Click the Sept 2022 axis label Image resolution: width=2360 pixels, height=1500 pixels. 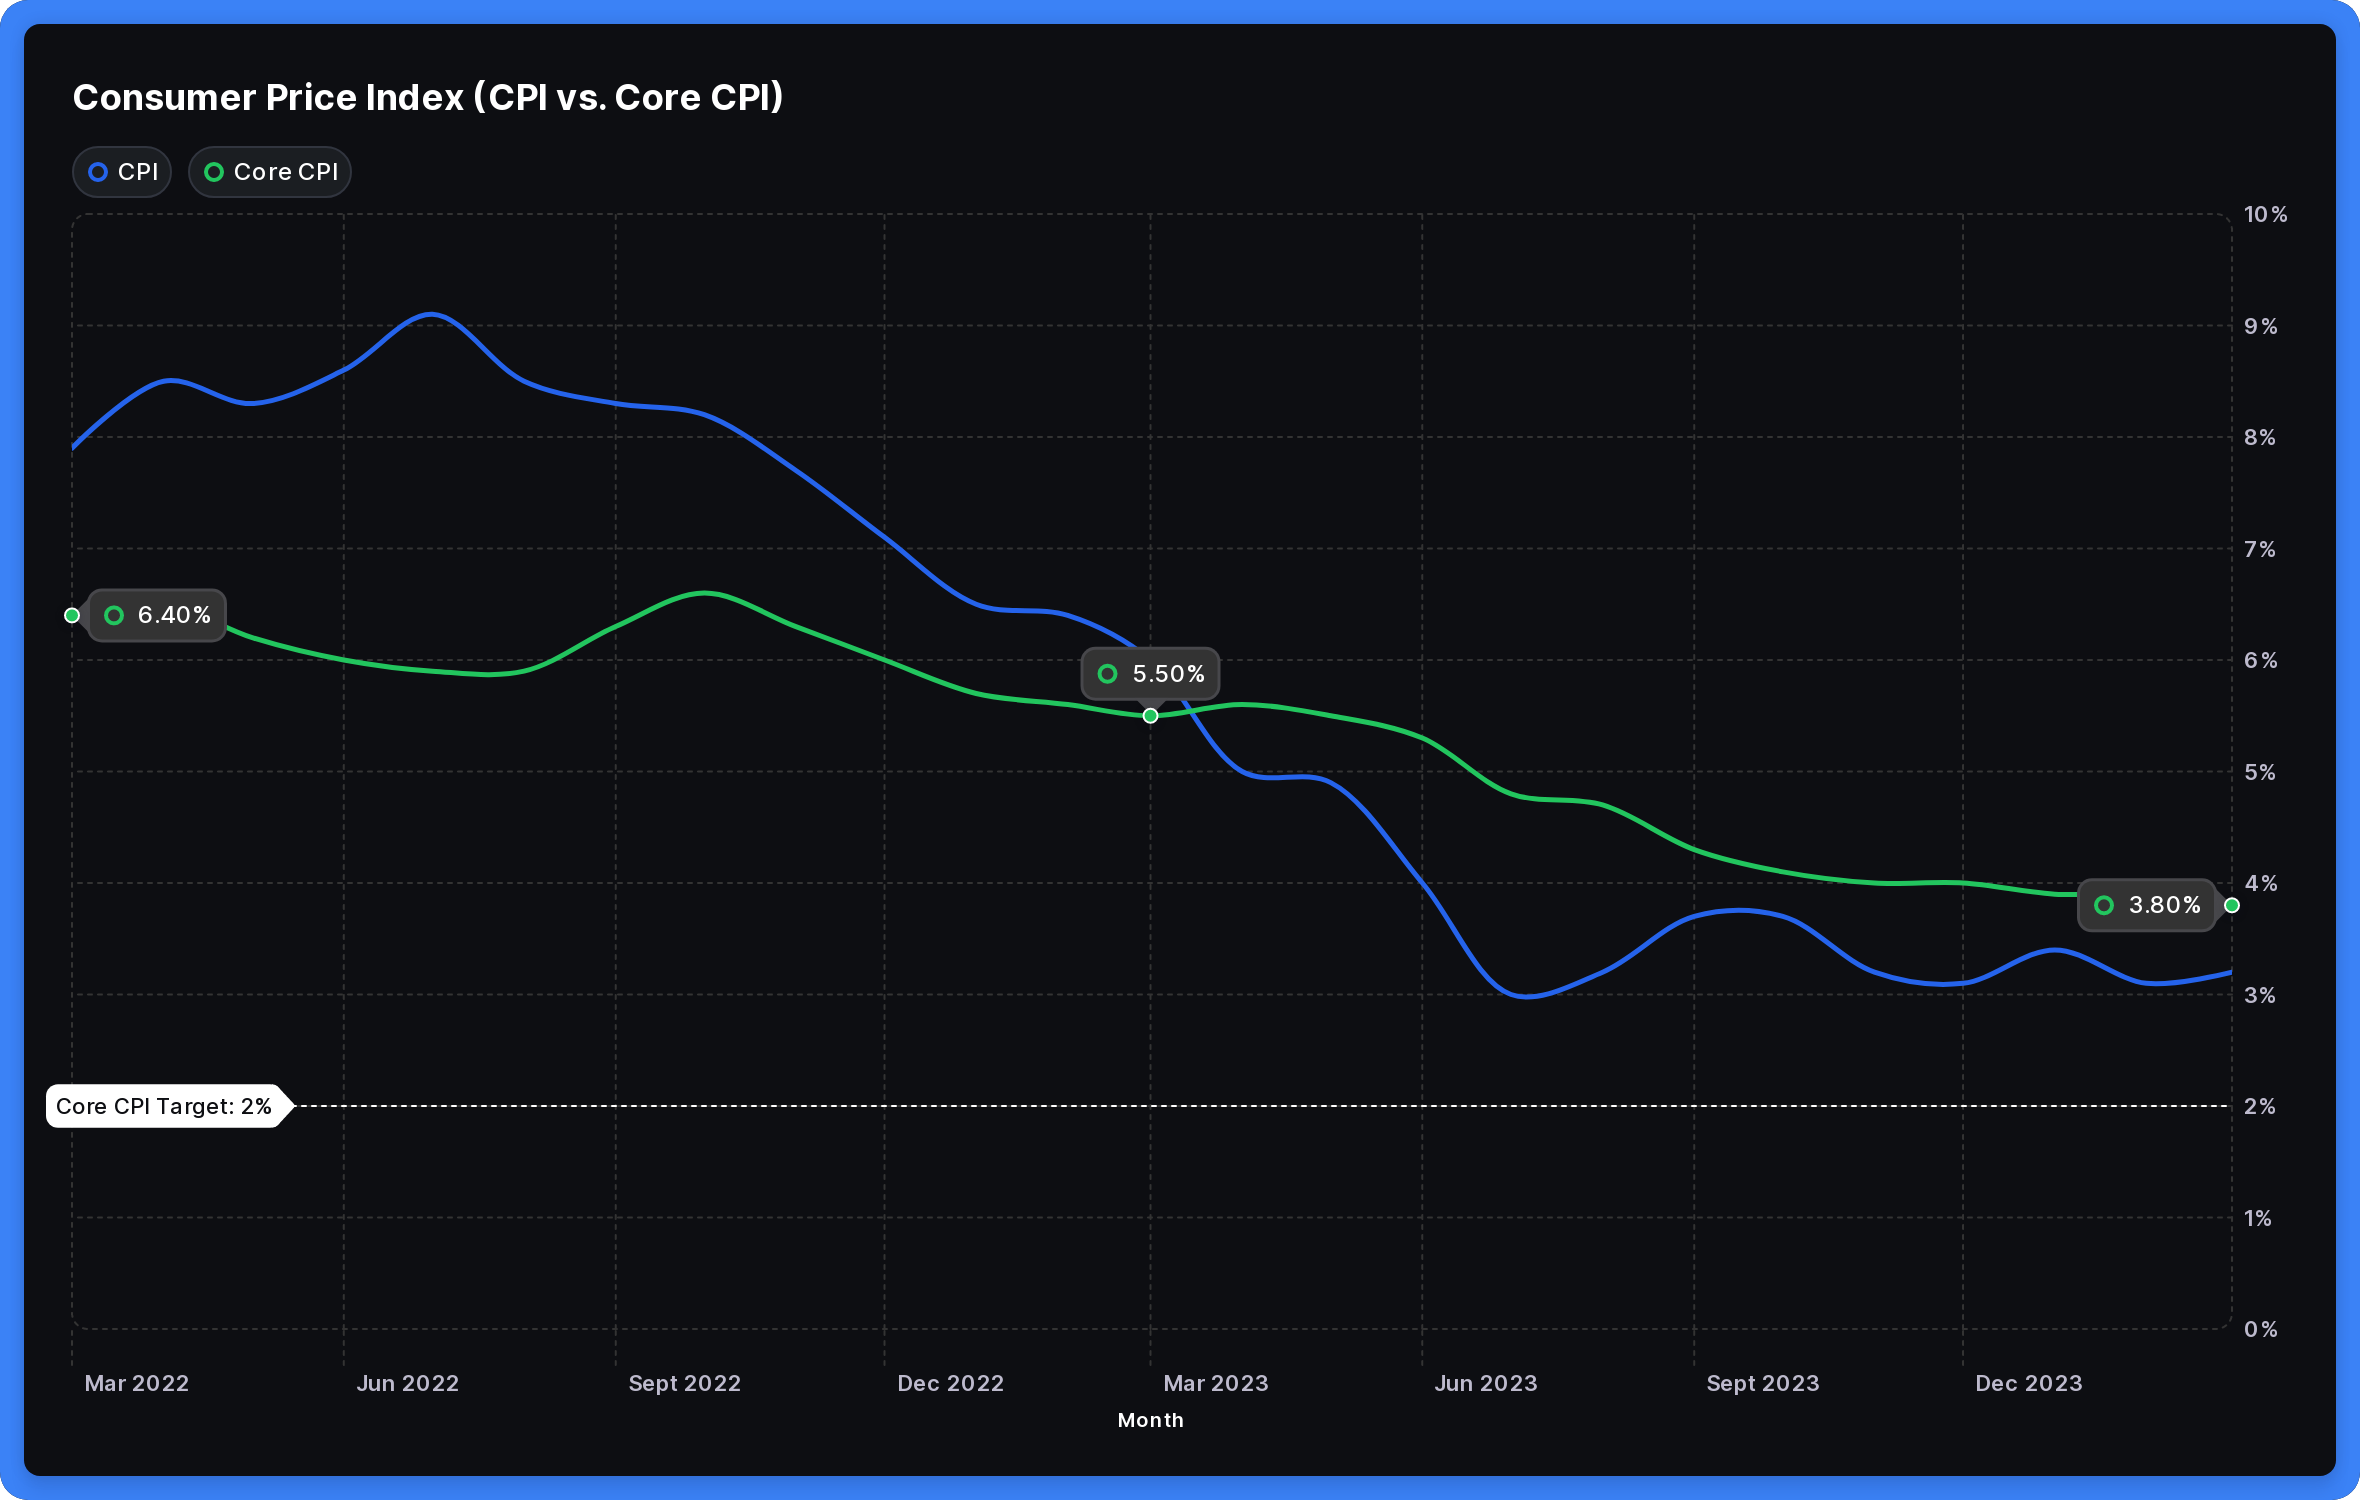[x=685, y=1383]
